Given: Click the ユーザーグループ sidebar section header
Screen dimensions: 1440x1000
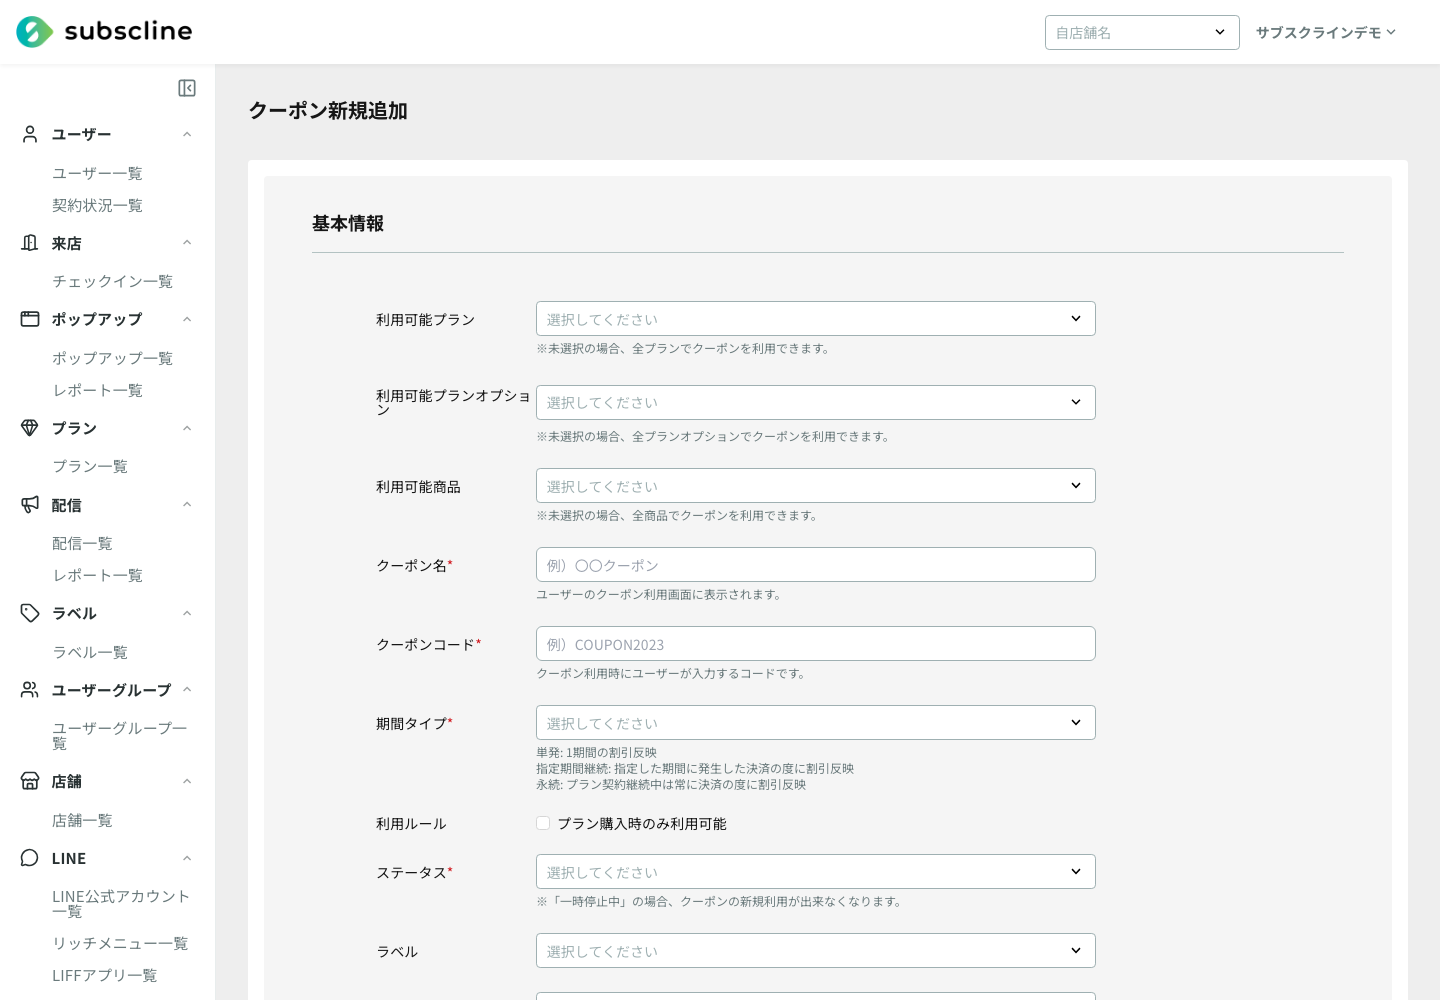Looking at the screenshot, I should pyautogui.click(x=107, y=690).
